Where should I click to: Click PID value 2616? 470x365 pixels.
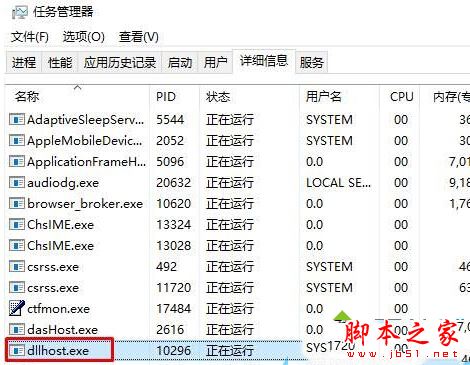tap(170, 330)
